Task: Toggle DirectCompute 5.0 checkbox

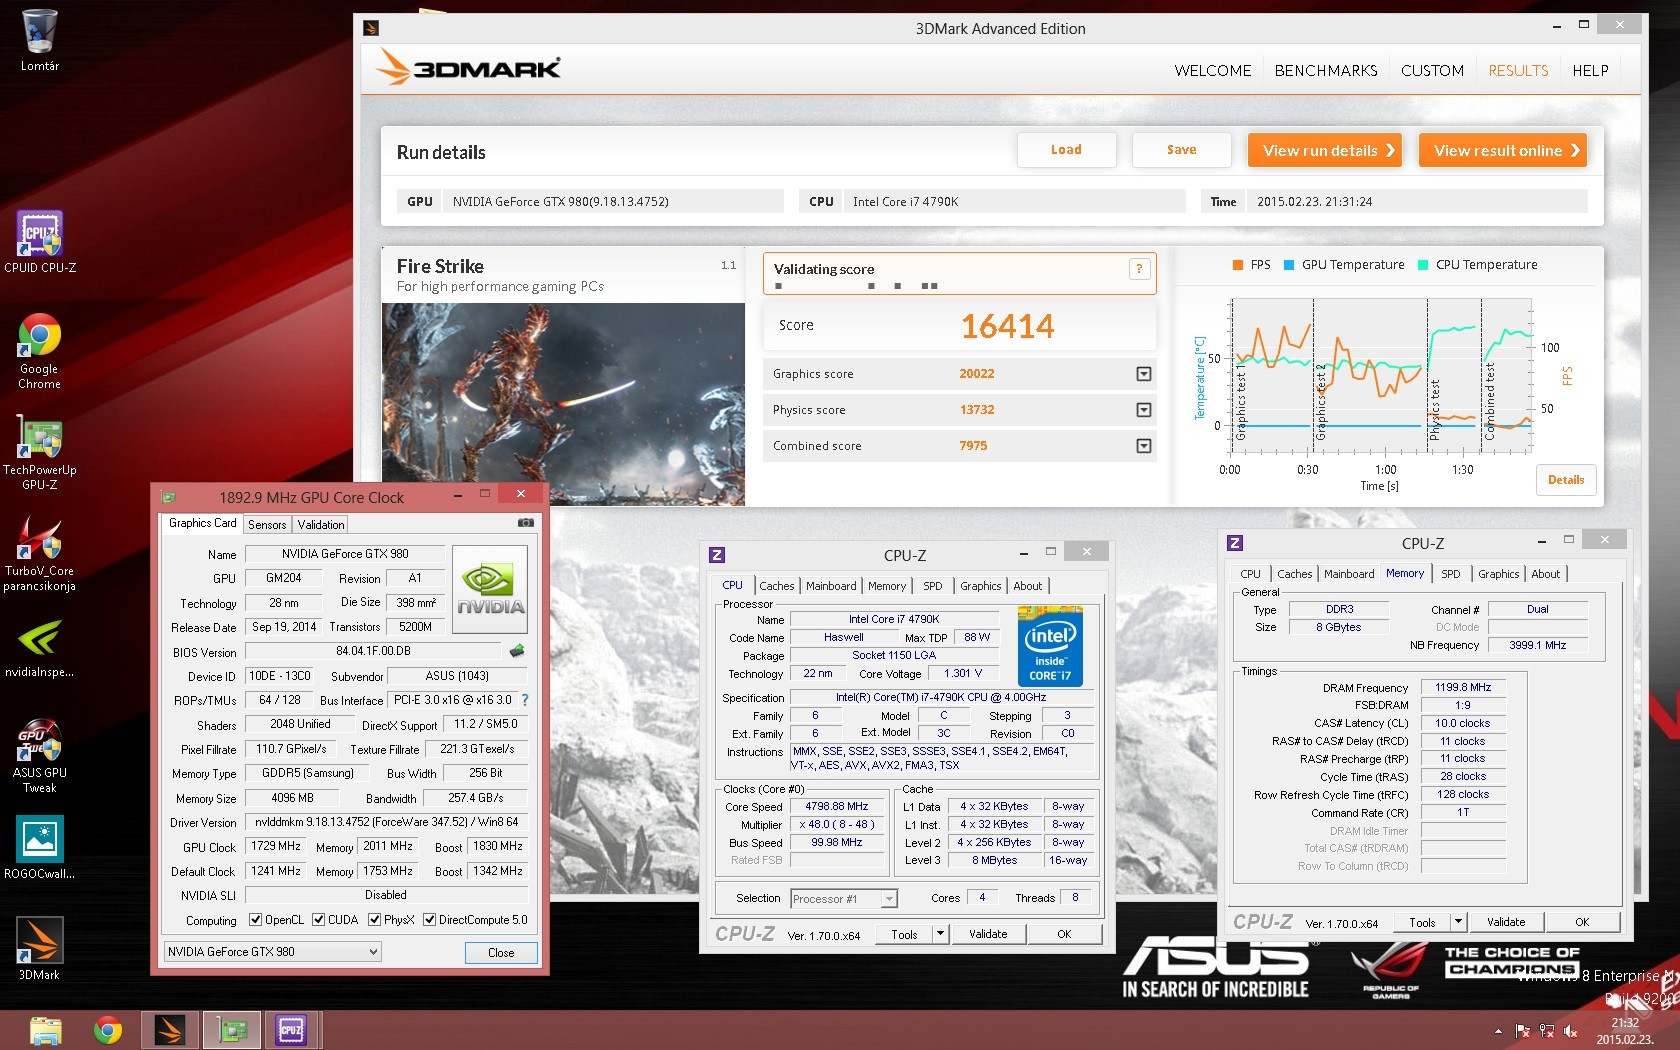Action: point(429,920)
